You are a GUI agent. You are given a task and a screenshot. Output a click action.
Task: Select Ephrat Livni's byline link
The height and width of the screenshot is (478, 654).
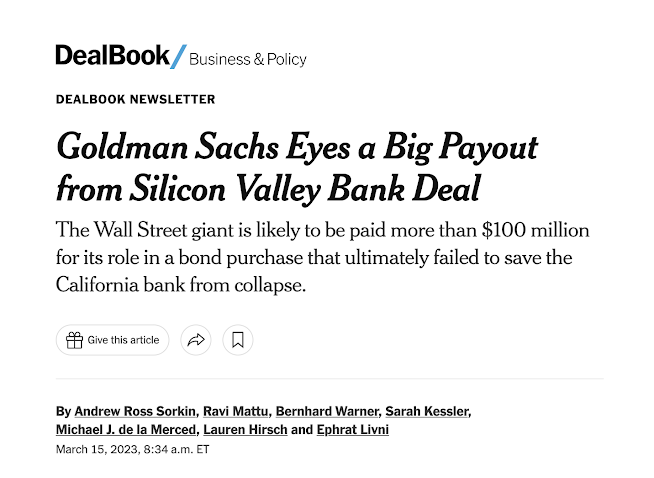pos(353,429)
